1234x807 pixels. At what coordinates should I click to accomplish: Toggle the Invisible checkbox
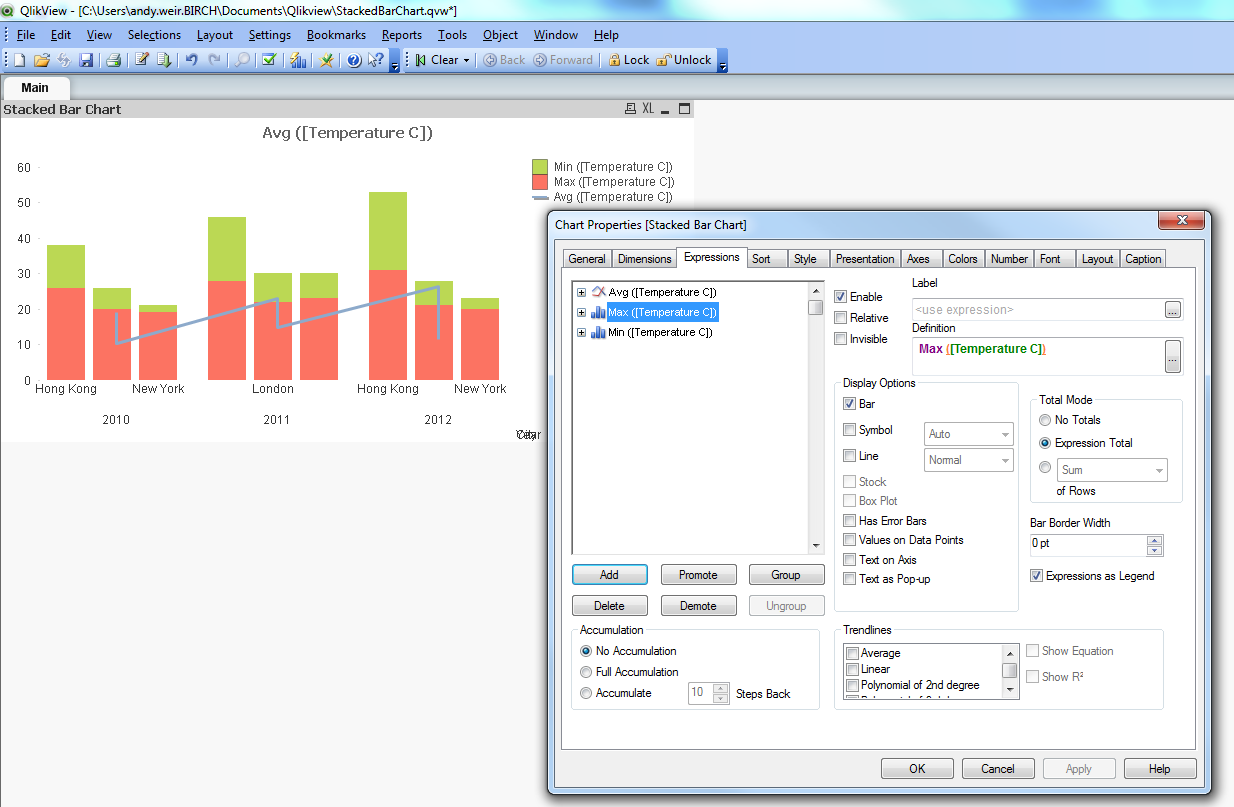[841, 339]
